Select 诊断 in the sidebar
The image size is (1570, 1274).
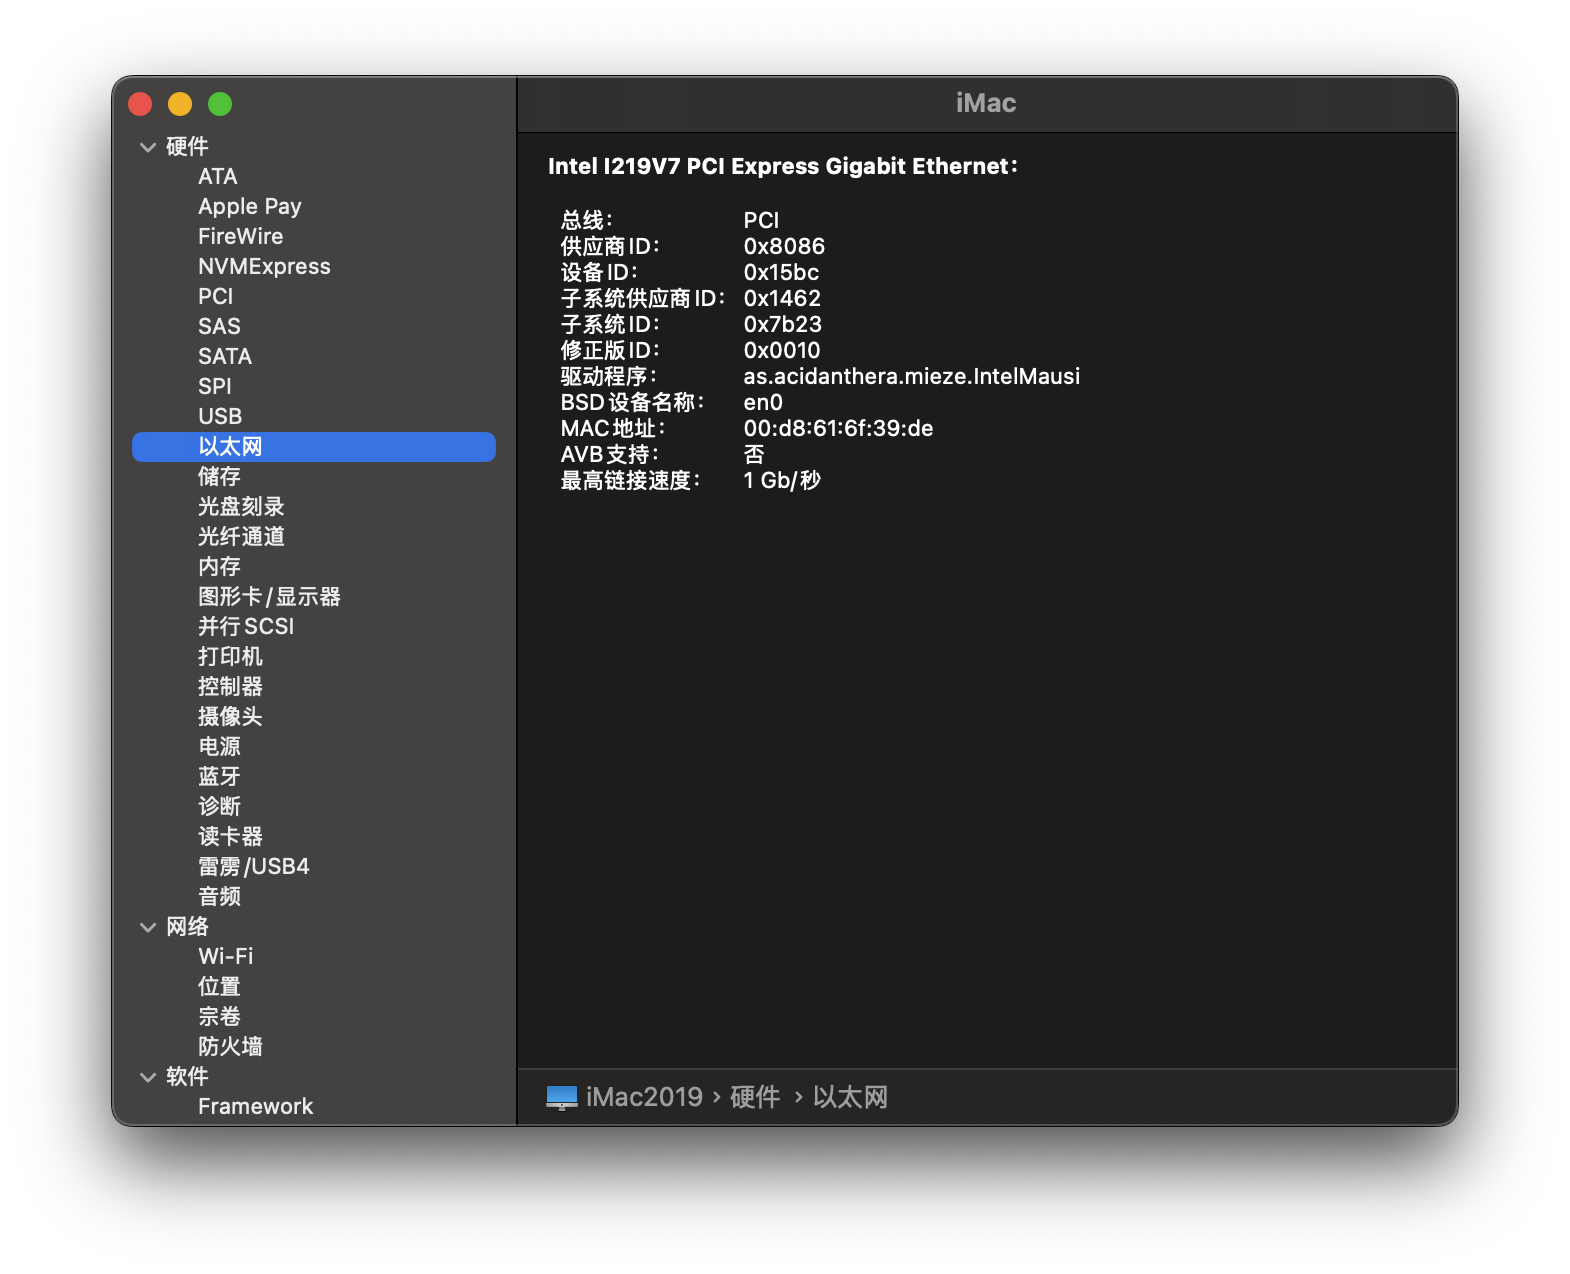click(x=314, y=807)
